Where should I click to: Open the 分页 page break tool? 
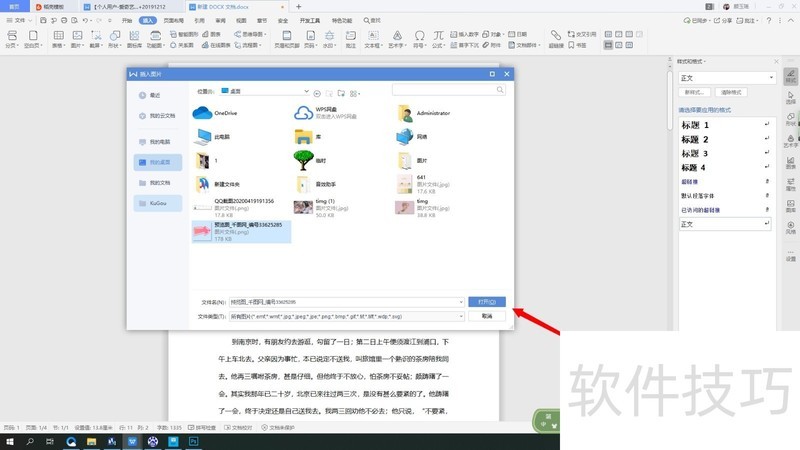coord(12,39)
